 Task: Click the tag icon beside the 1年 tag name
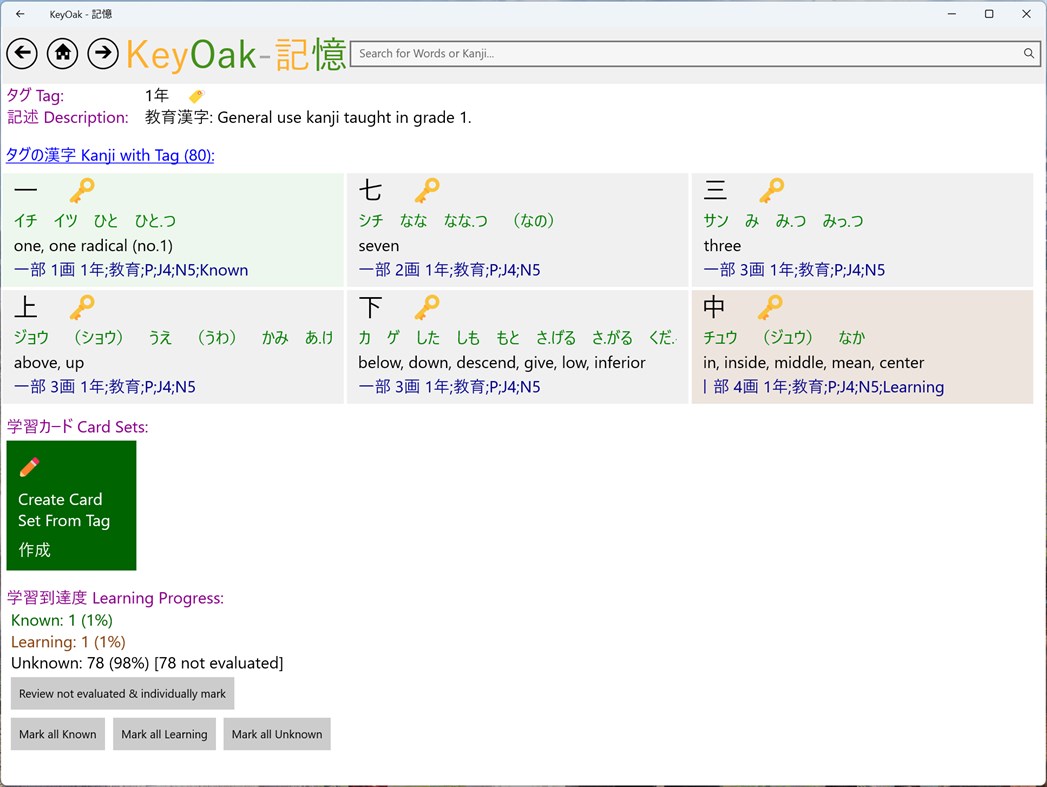pos(196,94)
